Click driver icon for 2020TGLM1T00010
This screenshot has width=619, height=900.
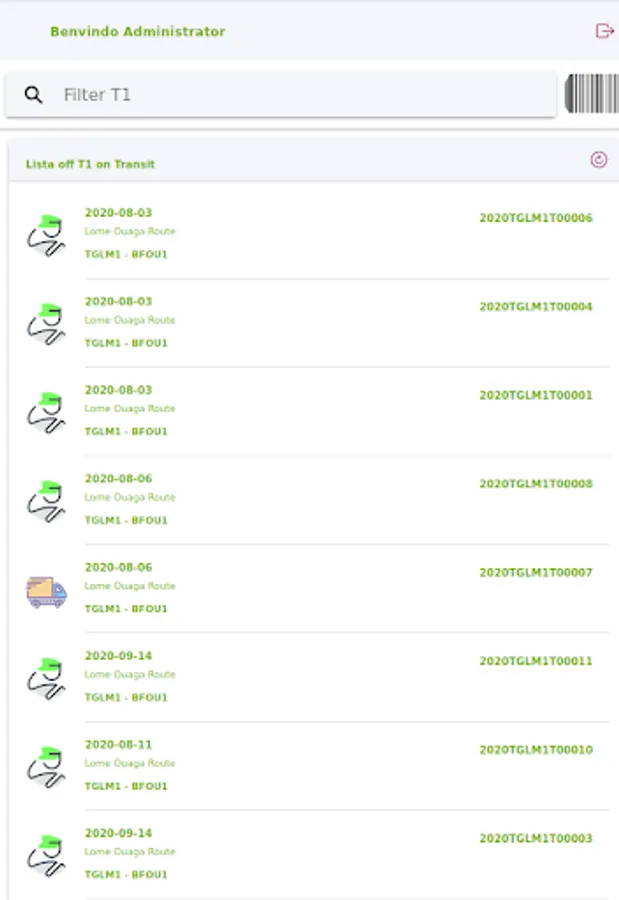pos(46,767)
